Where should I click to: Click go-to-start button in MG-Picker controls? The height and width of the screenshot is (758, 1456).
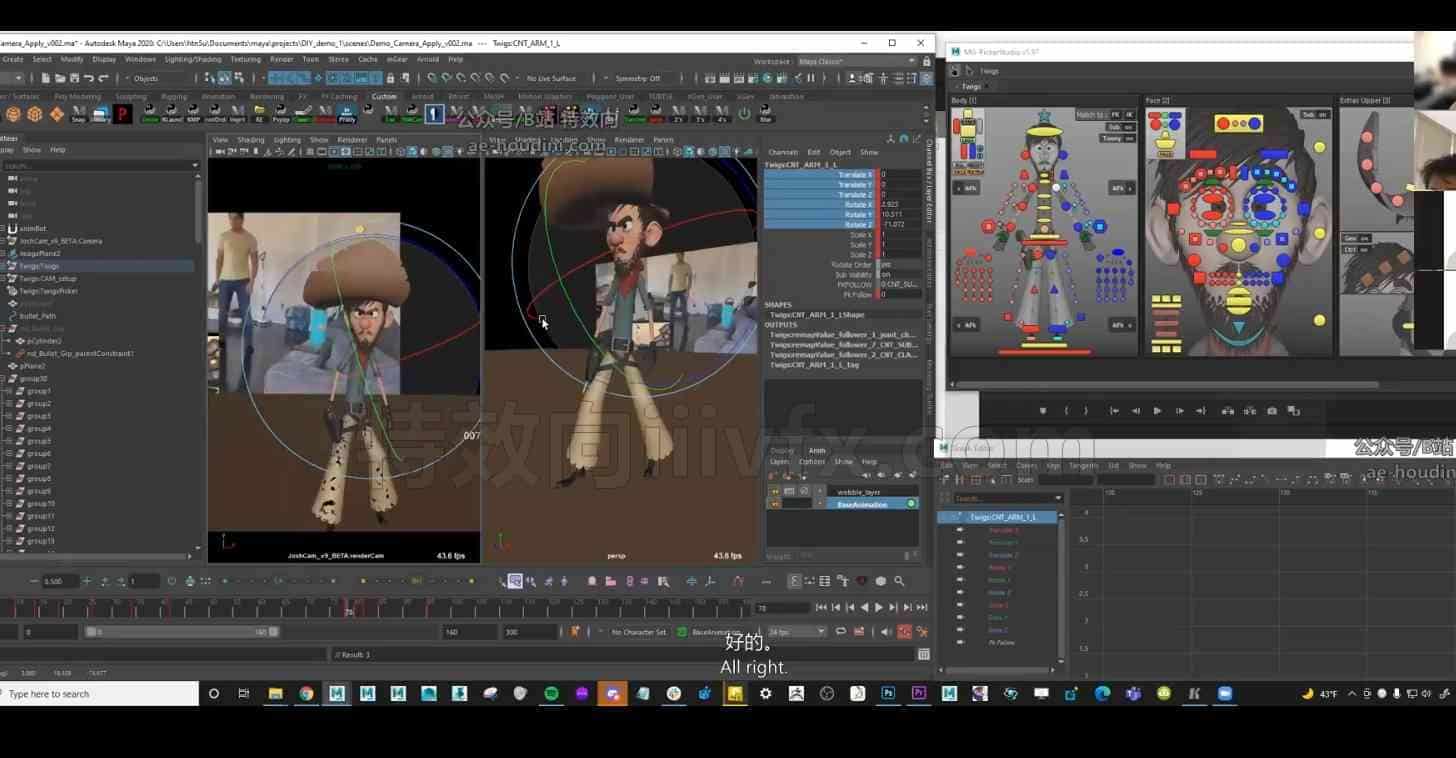[1114, 411]
